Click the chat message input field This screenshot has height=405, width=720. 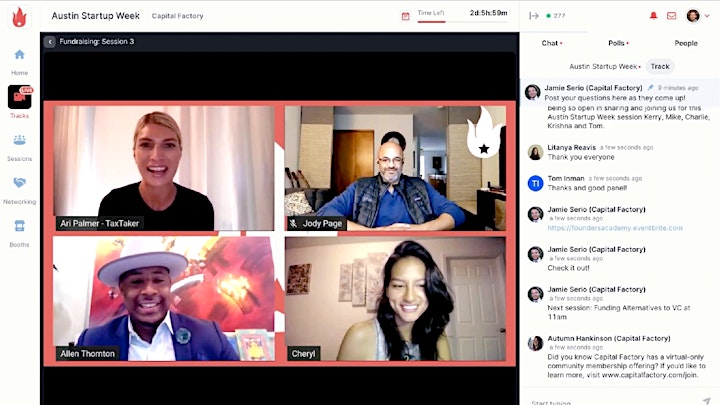613,401
